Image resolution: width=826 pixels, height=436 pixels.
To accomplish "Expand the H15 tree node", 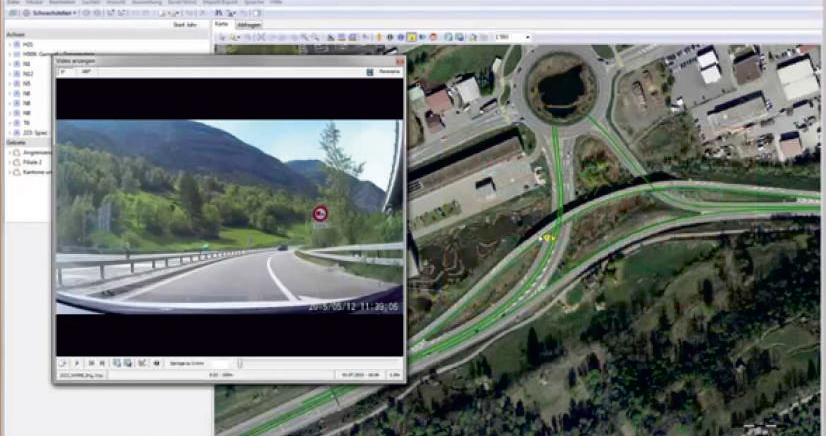I will pos(9,45).
